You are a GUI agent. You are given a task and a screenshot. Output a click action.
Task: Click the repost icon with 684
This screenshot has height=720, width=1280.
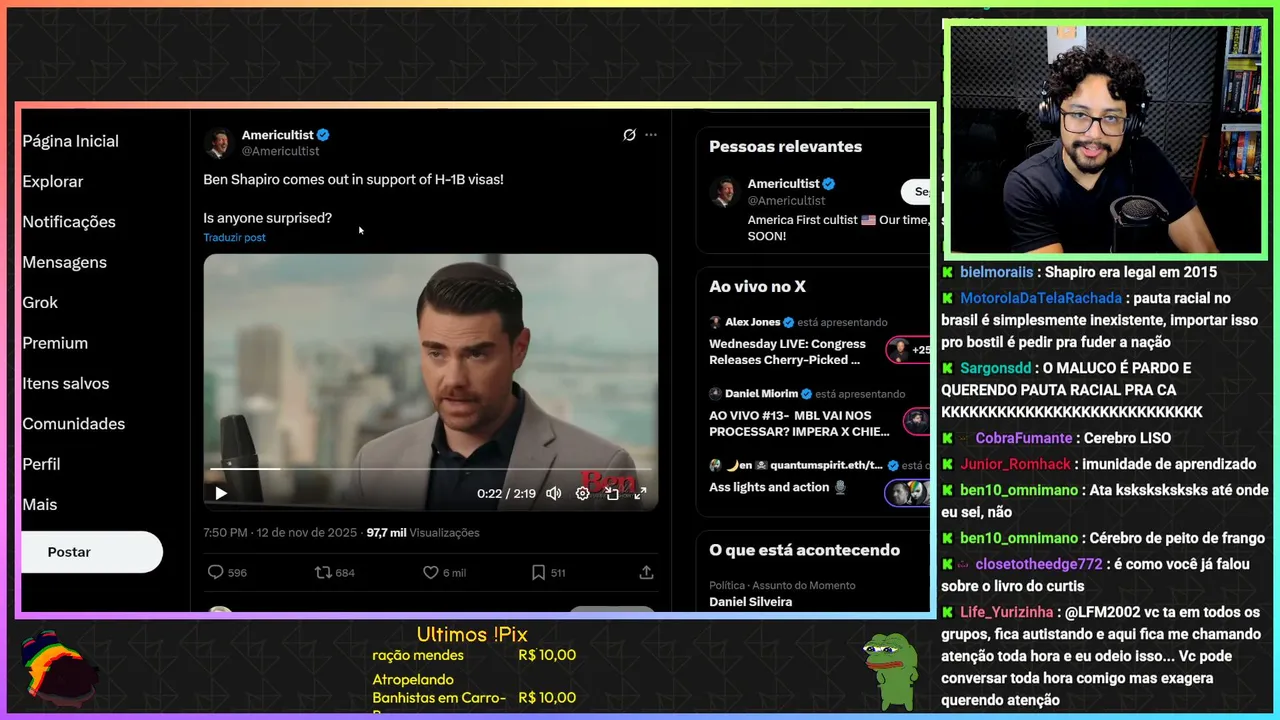335,573
